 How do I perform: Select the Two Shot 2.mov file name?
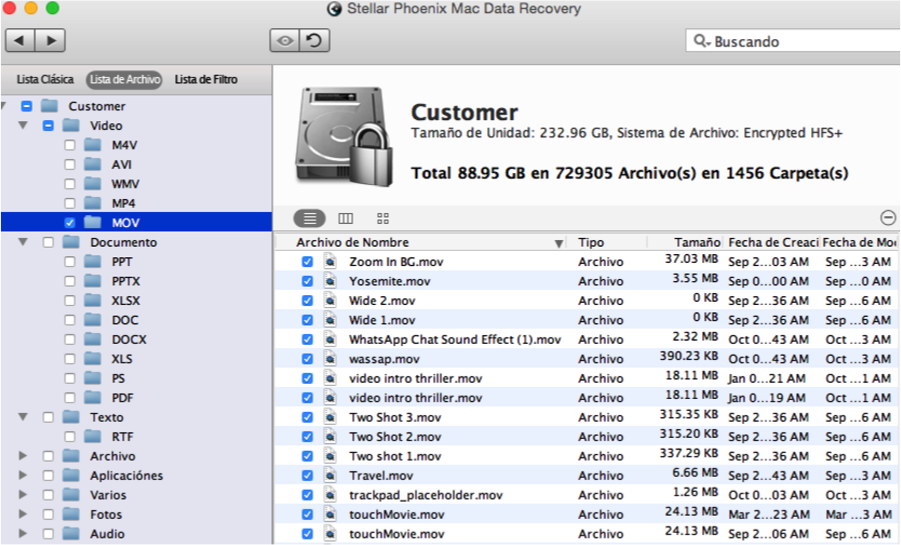tap(395, 437)
